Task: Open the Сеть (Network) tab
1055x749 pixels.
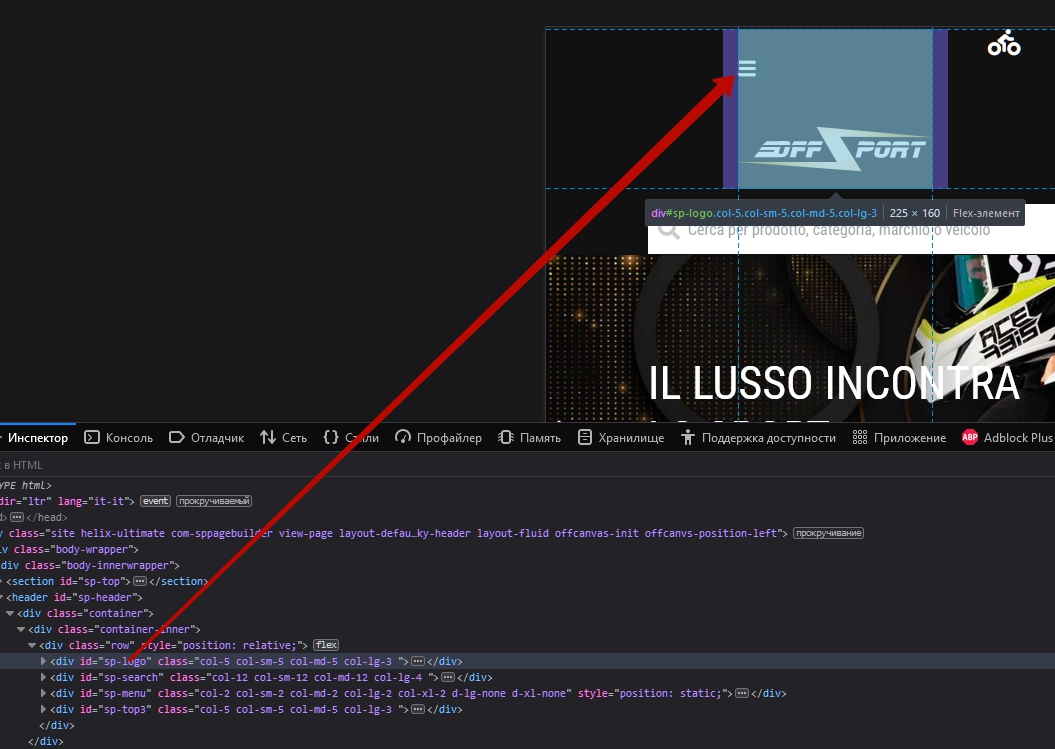Action: coord(283,437)
